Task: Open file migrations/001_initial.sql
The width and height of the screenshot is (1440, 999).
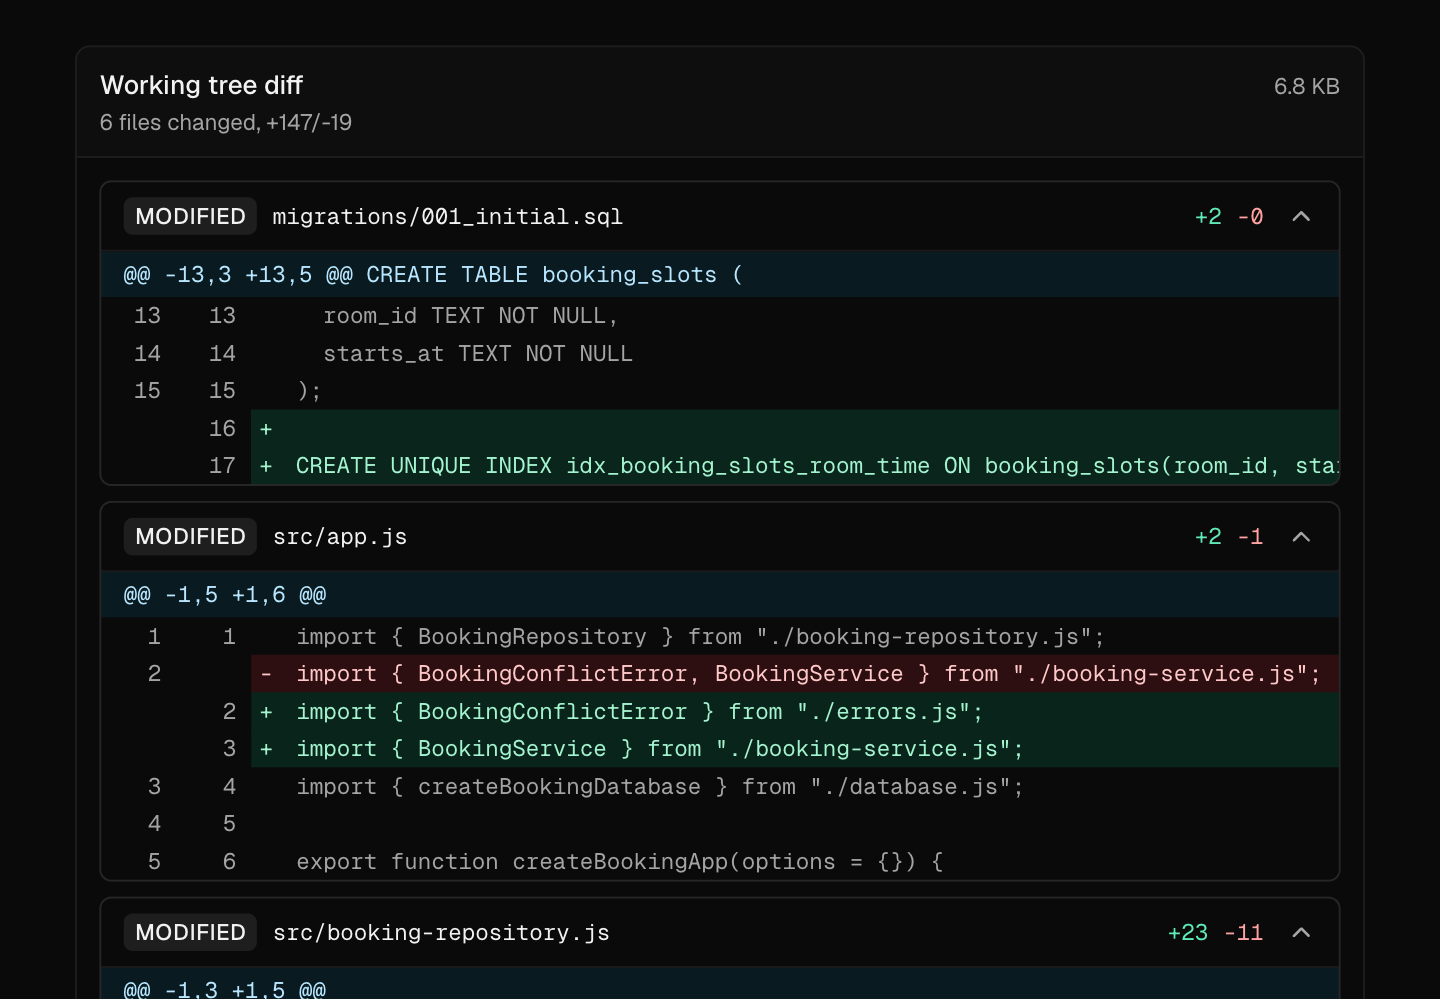Action: click(447, 217)
